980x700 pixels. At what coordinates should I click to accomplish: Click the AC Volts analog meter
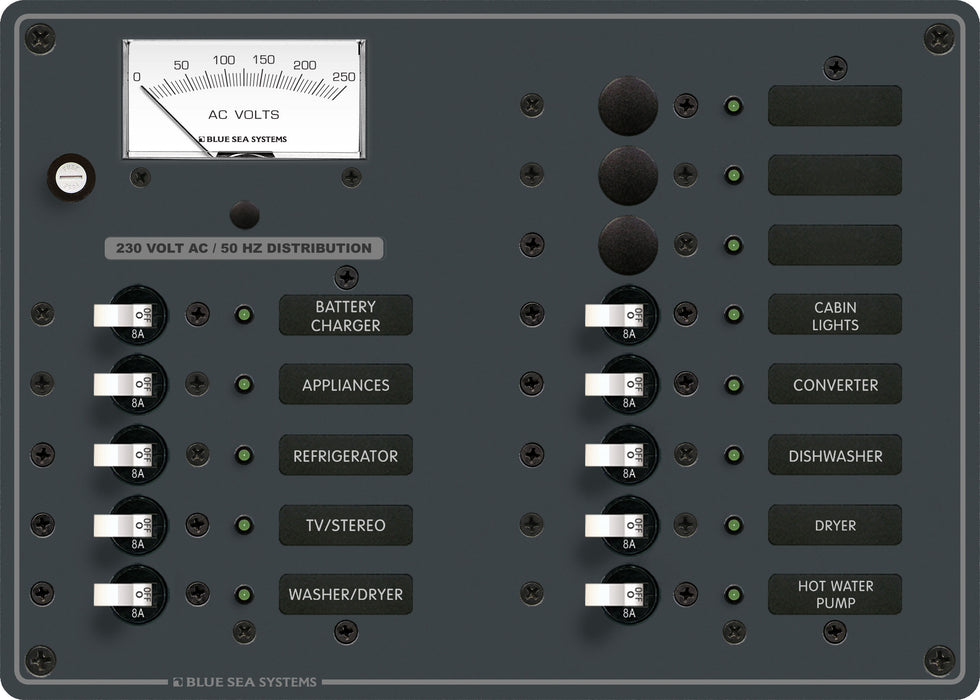coord(244,99)
